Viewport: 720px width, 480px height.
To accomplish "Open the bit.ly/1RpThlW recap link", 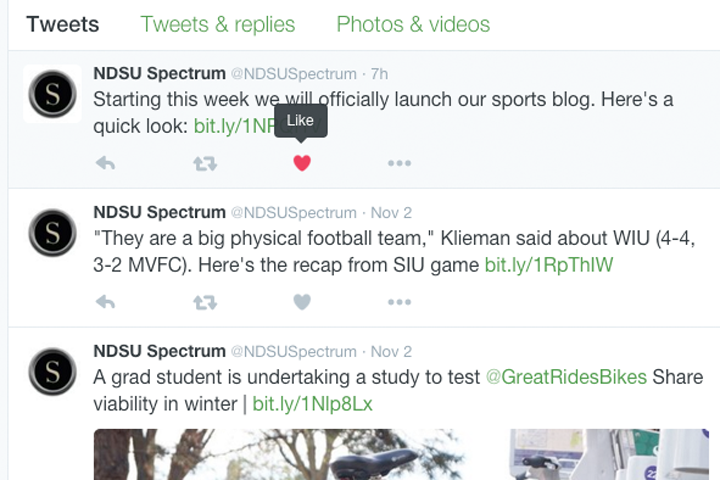I will click(549, 265).
